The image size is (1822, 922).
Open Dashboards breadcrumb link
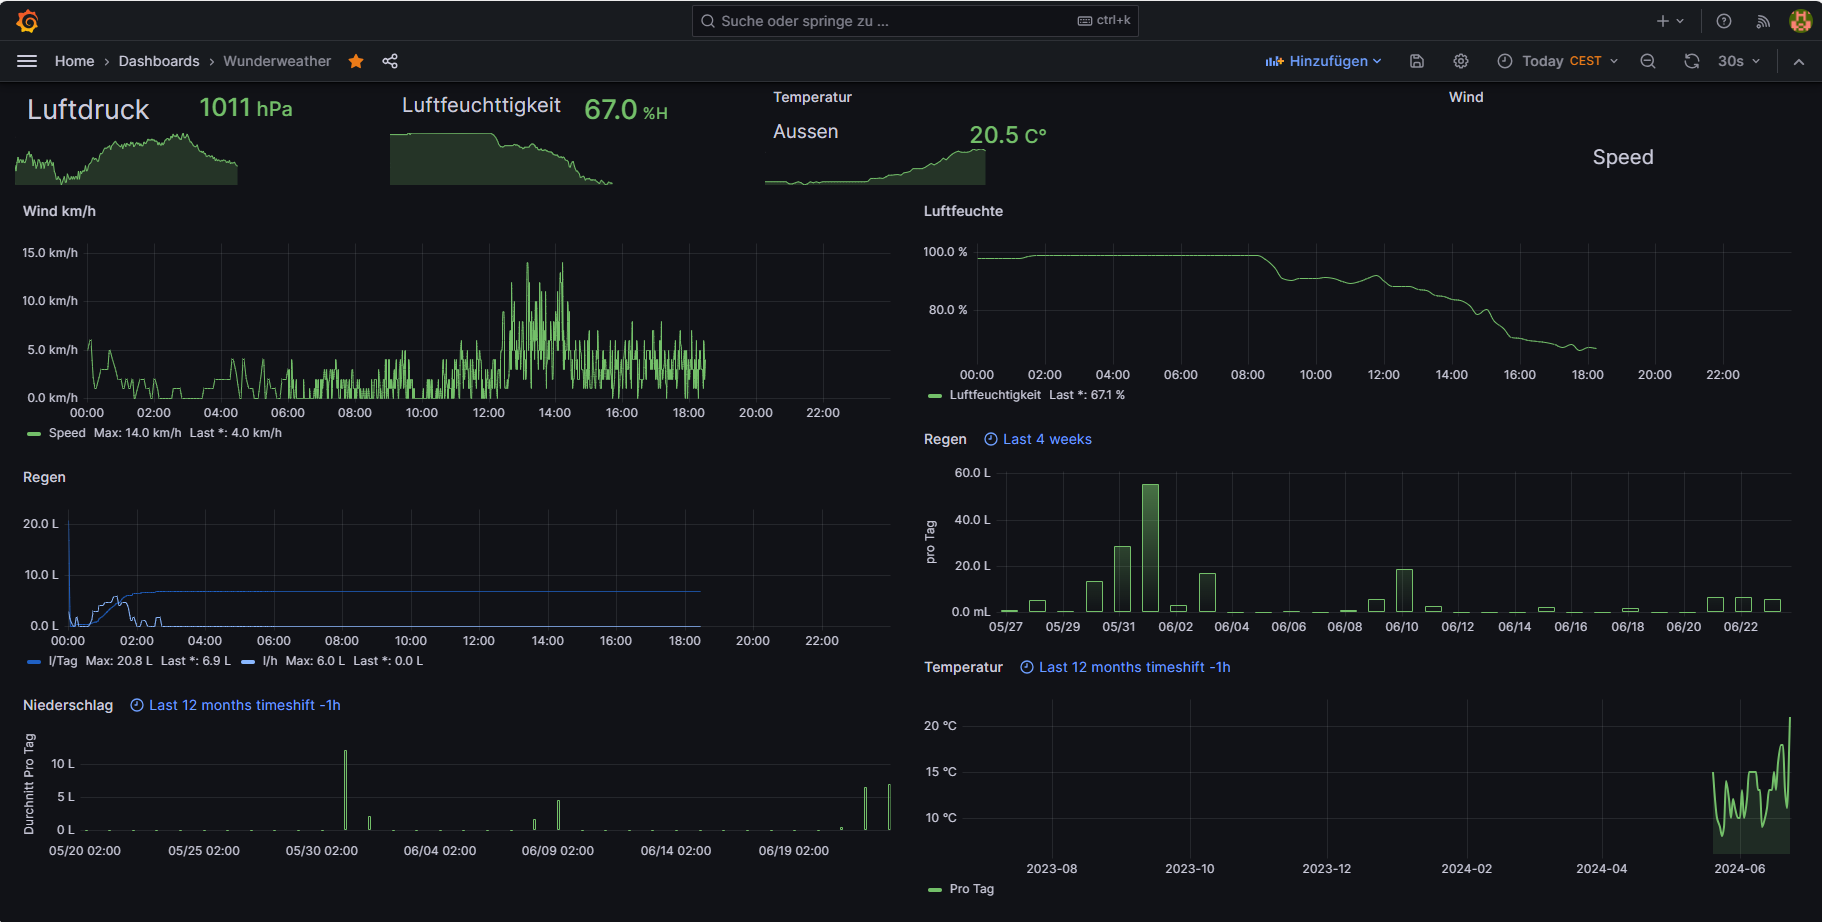[x=159, y=61]
